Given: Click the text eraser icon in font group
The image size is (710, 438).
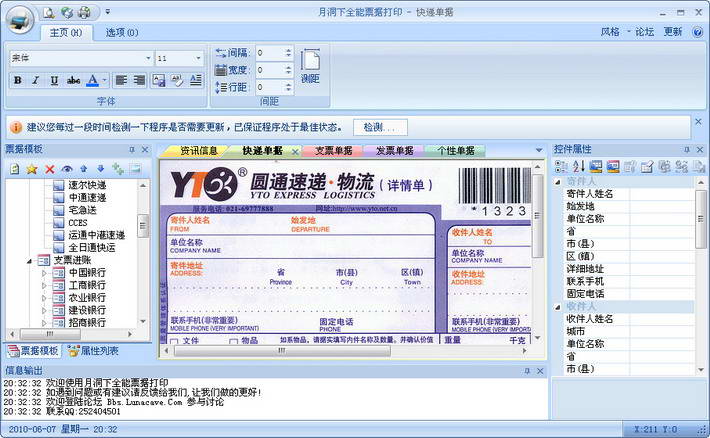Looking at the screenshot, I should point(177,81).
